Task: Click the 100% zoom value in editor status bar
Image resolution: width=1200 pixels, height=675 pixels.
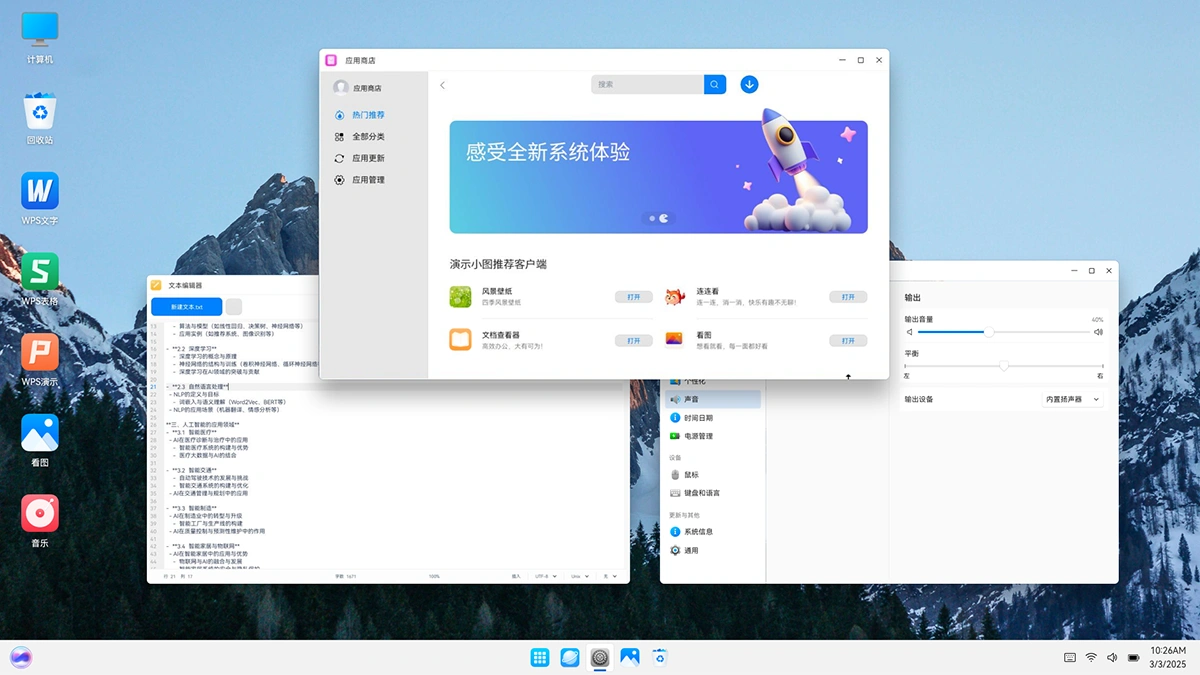Action: [434, 577]
